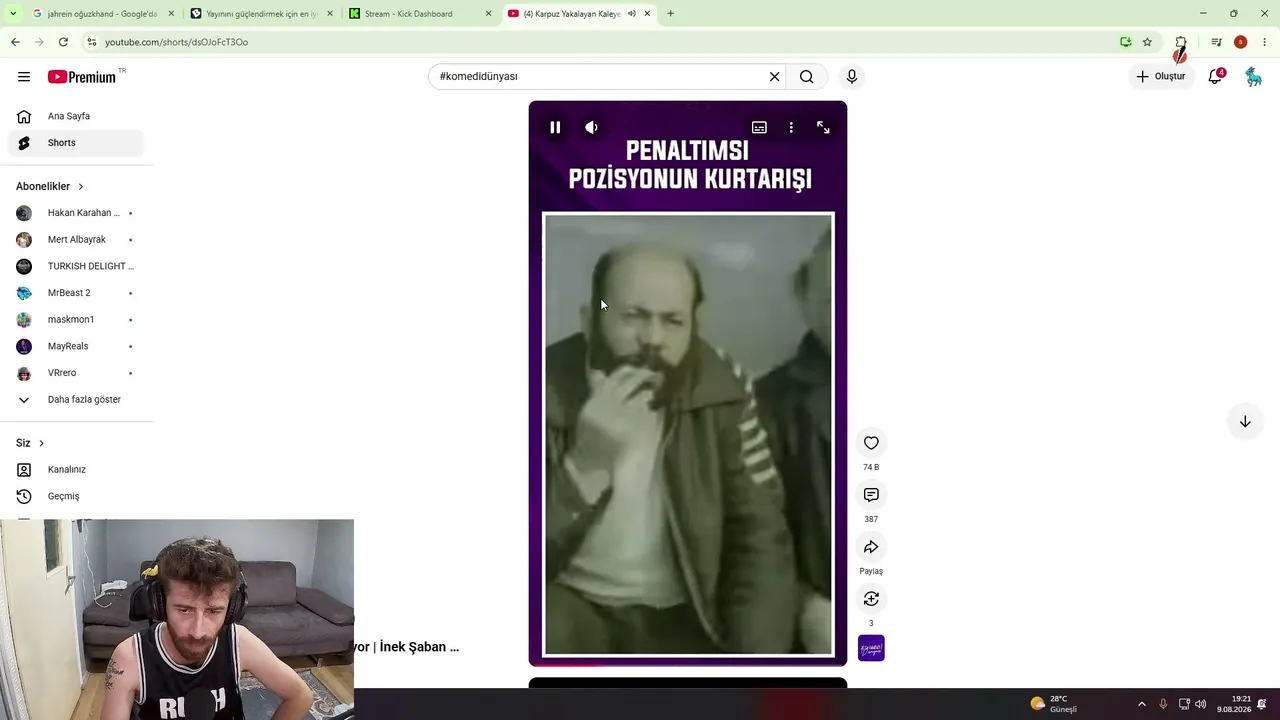Like the Short with the heart icon
This screenshot has height=720, width=1280.
click(871, 443)
